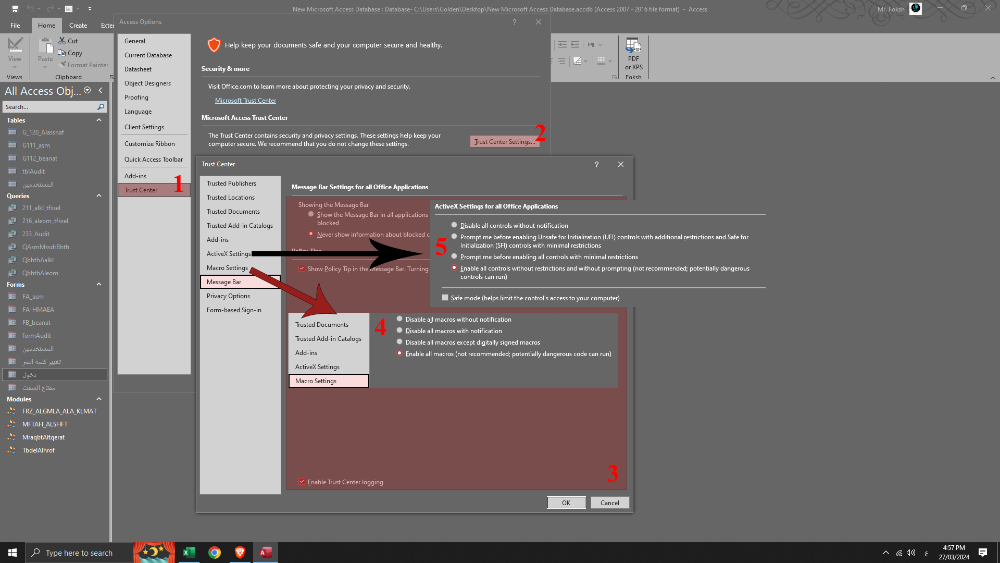Select Customize Ribbon in Access Options
Image resolution: width=1000 pixels, height=563 pixels.
[x=149, y=143]
